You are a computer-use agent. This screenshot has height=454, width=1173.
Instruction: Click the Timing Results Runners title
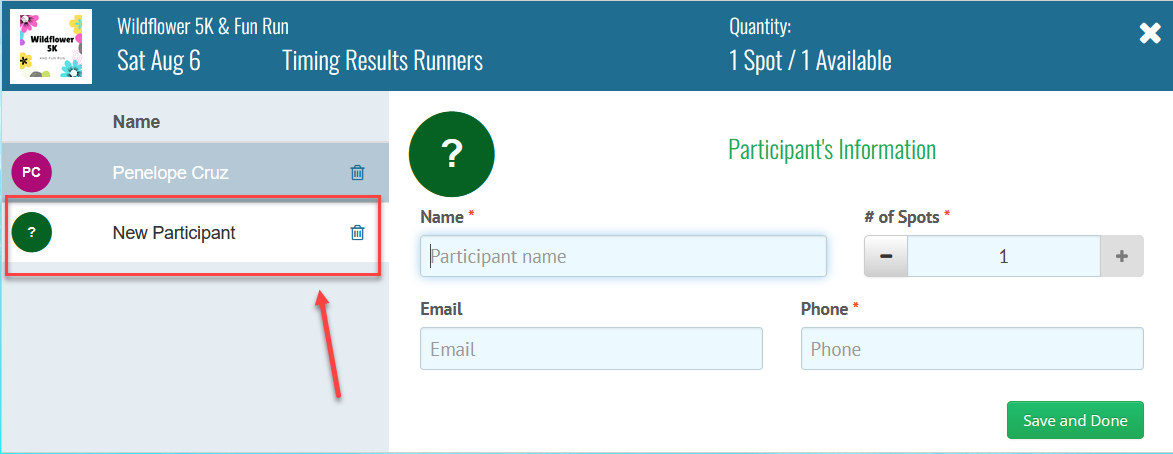click(x=382, y=60)
